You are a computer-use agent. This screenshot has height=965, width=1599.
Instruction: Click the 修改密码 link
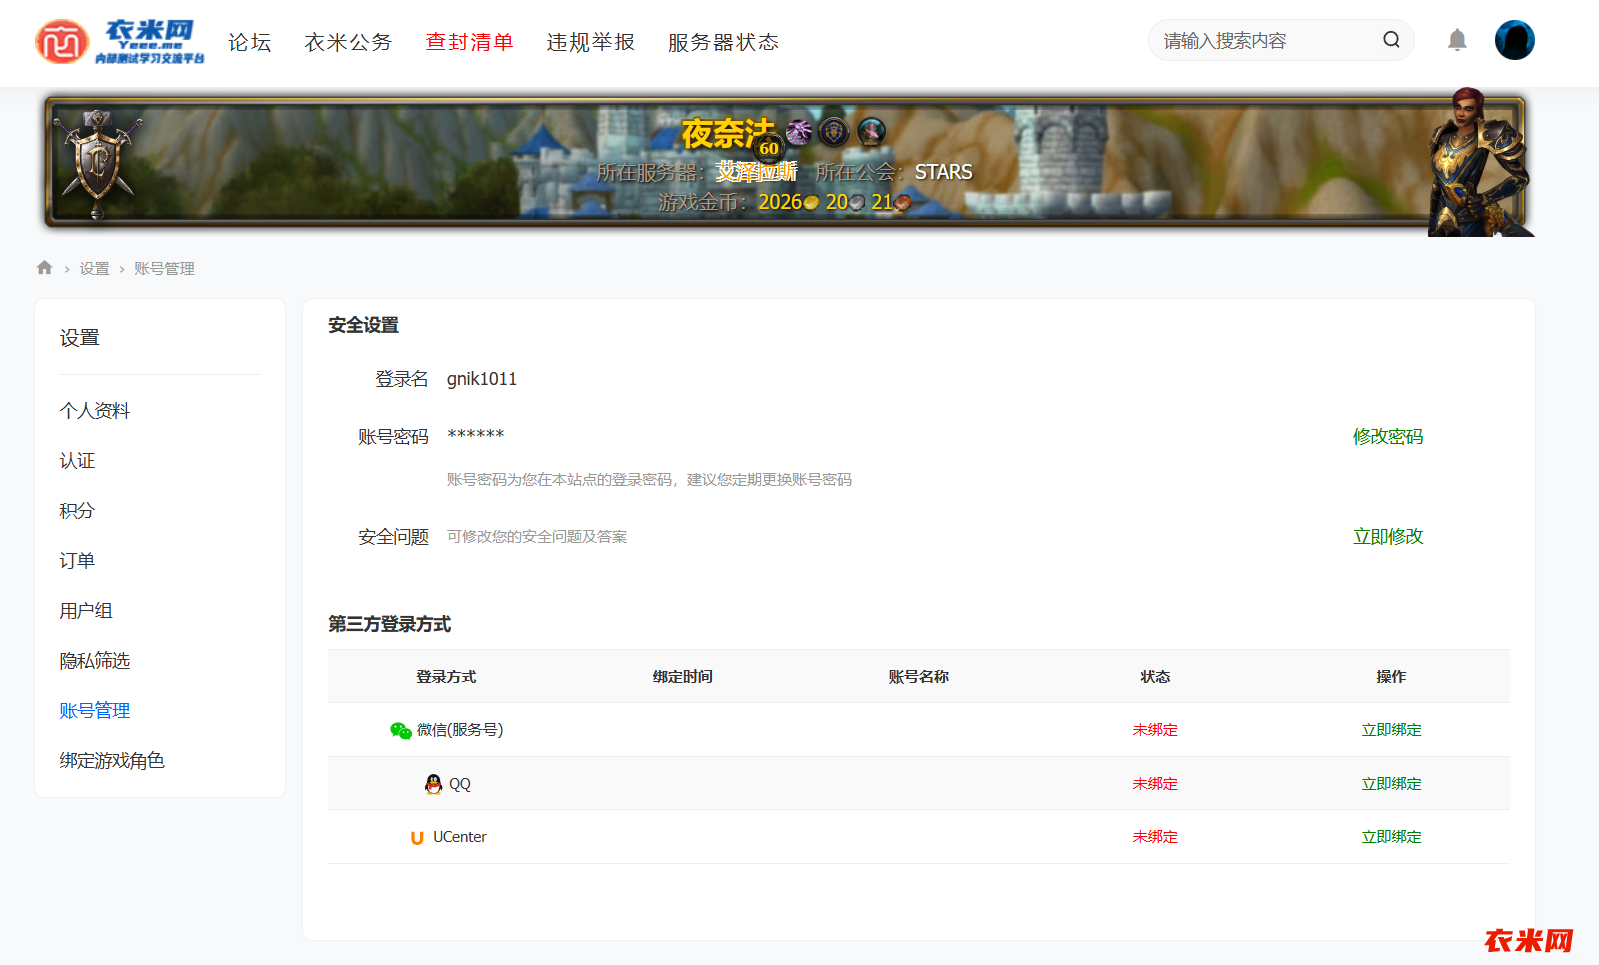tap(1388, 437)
